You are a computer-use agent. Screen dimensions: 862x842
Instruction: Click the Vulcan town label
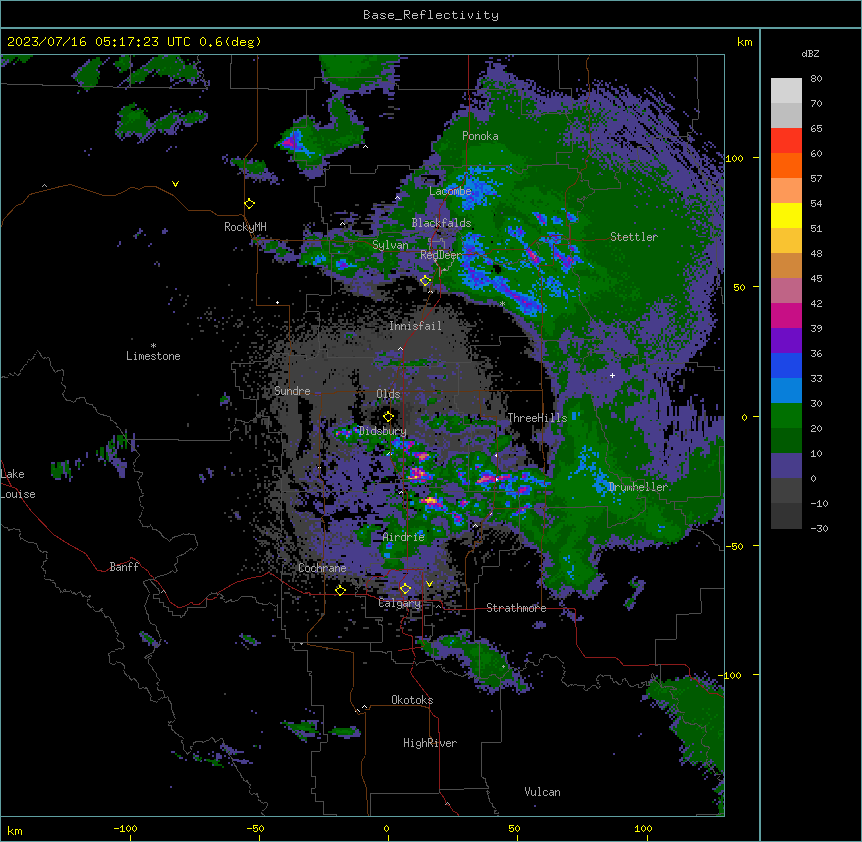[542, 792]
